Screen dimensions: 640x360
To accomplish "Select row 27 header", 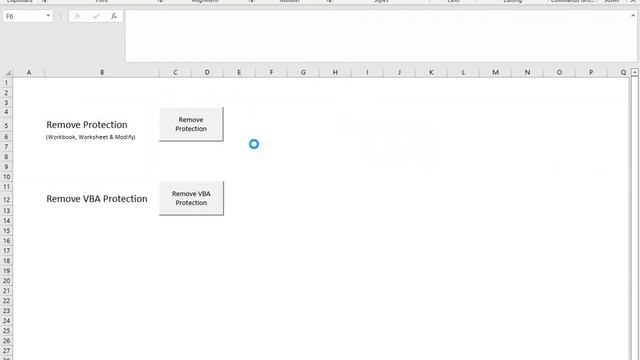I will click(x=6, y=351).
